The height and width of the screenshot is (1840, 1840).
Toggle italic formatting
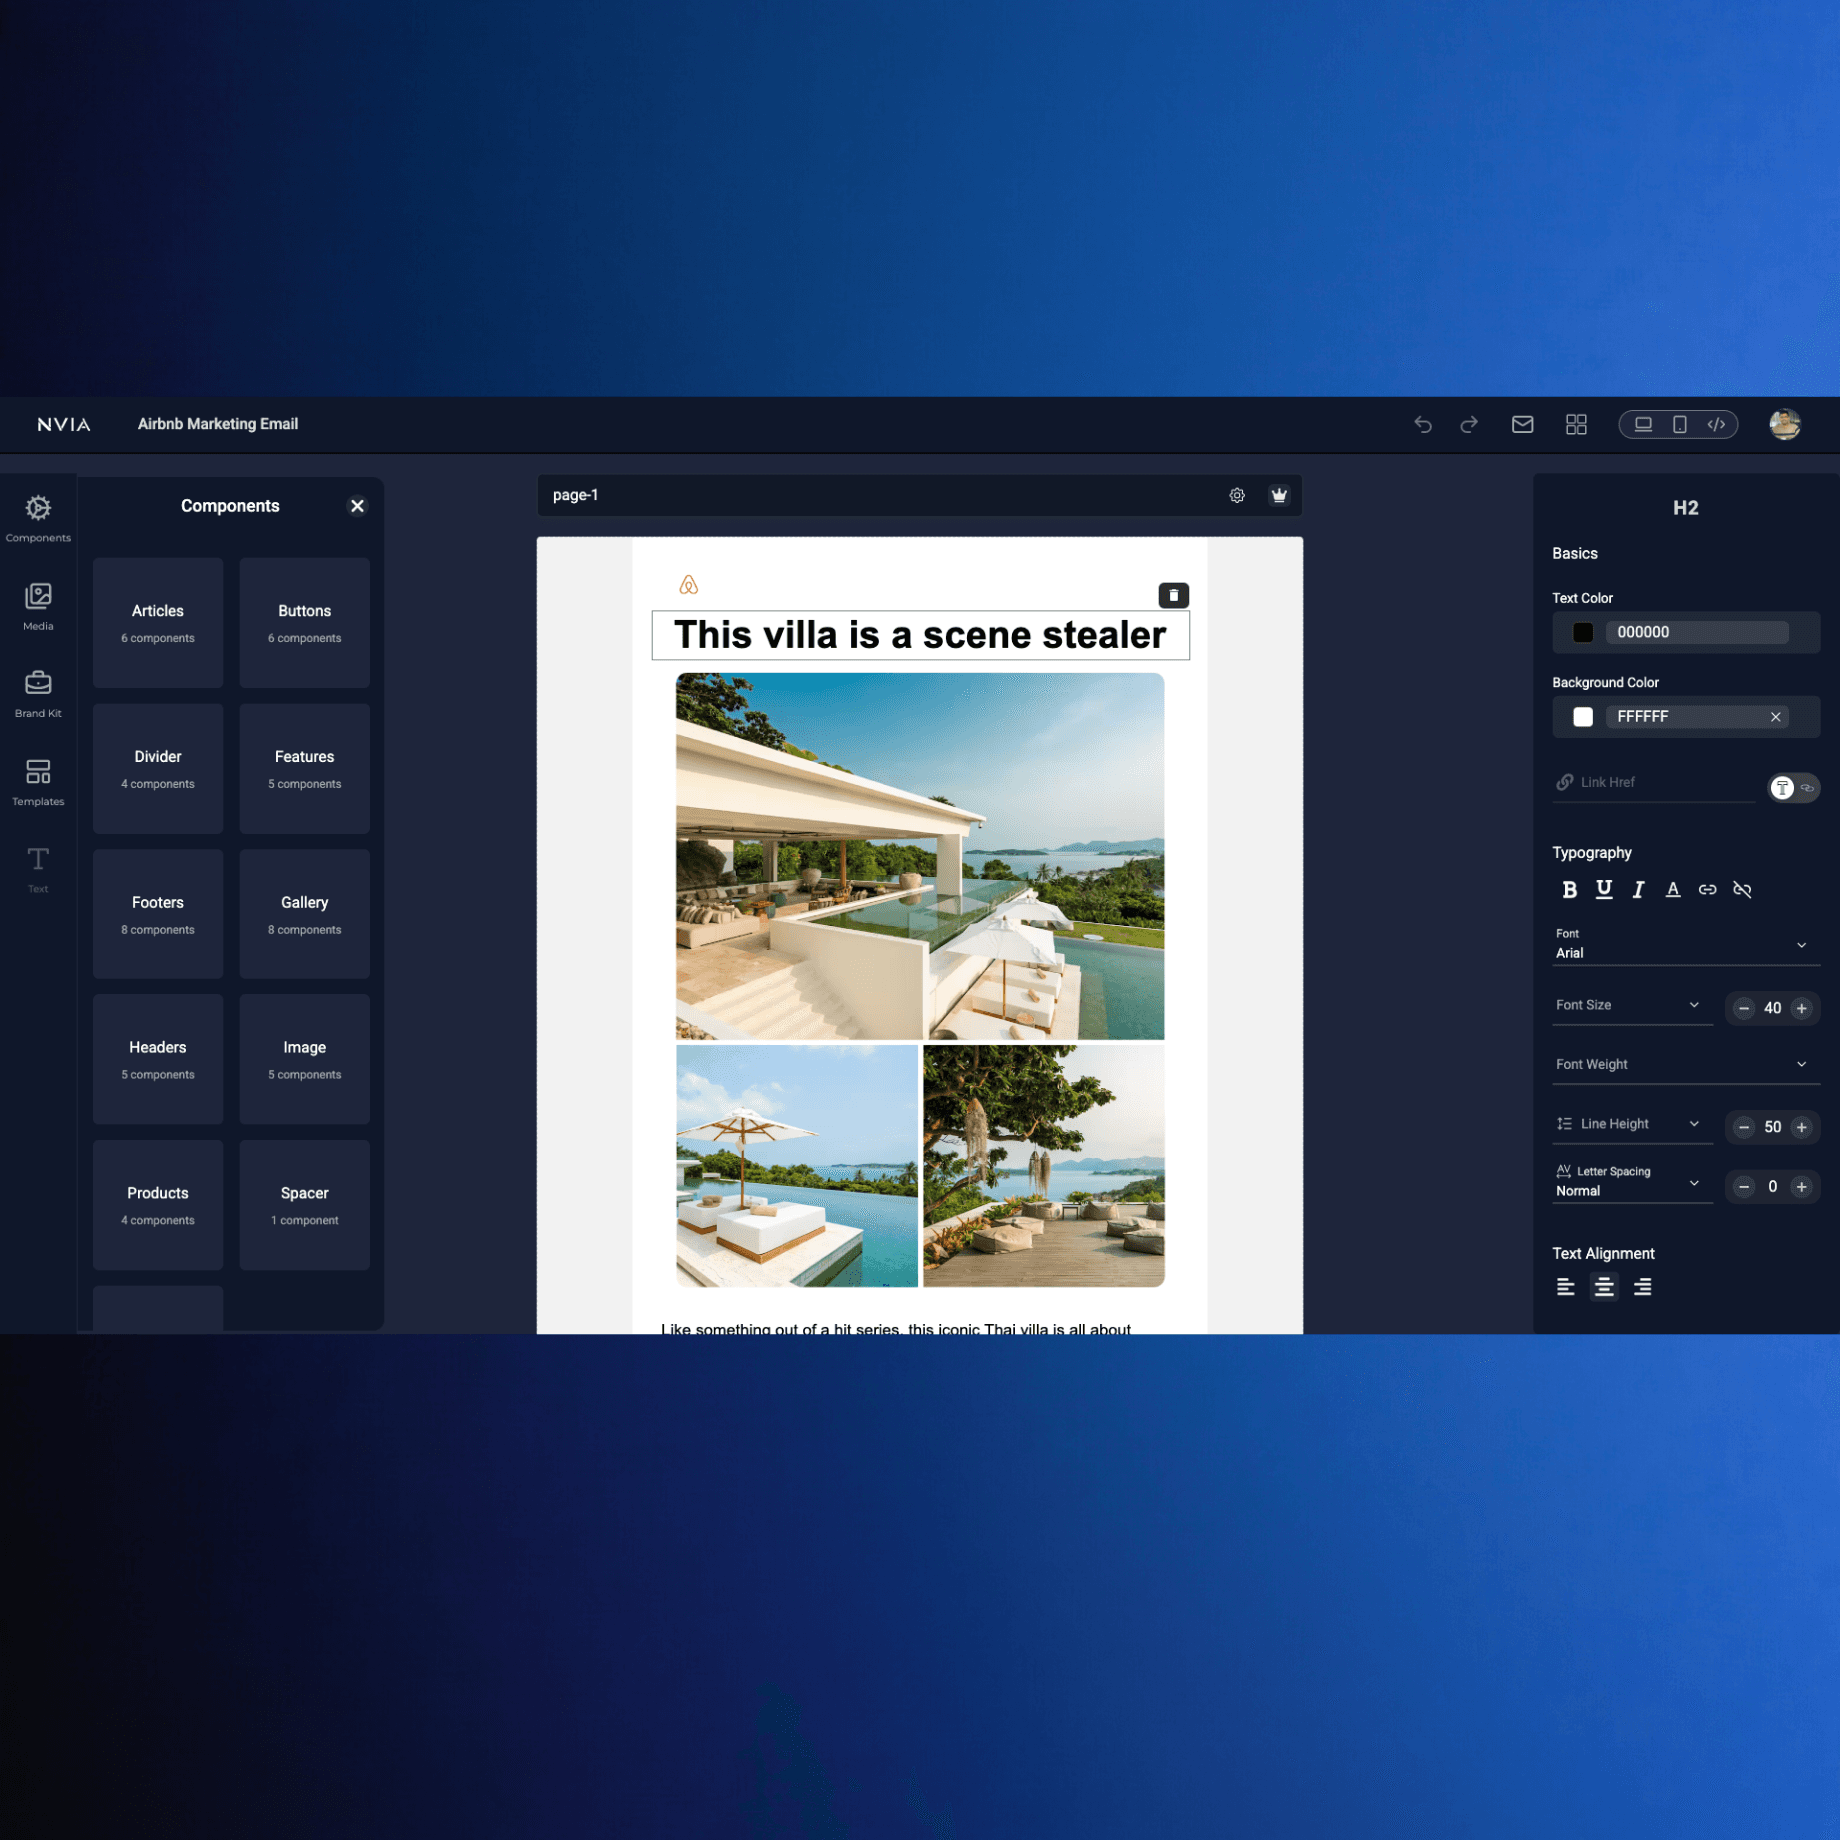pos(1638,889)
